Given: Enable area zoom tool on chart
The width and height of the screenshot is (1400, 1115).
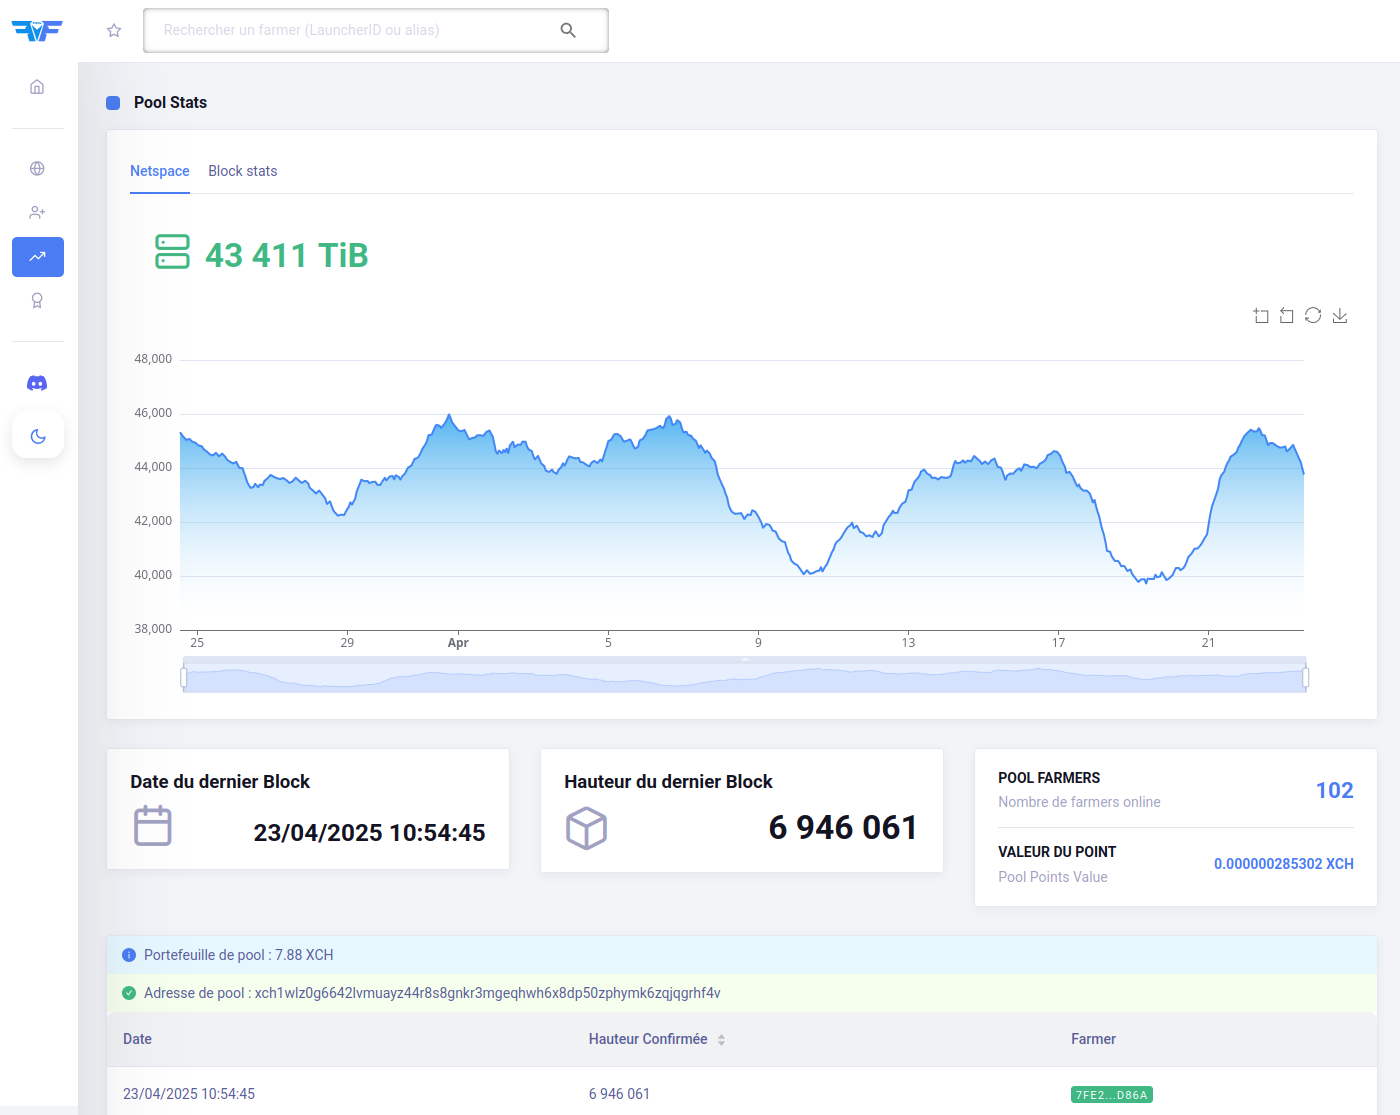Looking at the screenshot, I should [1261, 316].
